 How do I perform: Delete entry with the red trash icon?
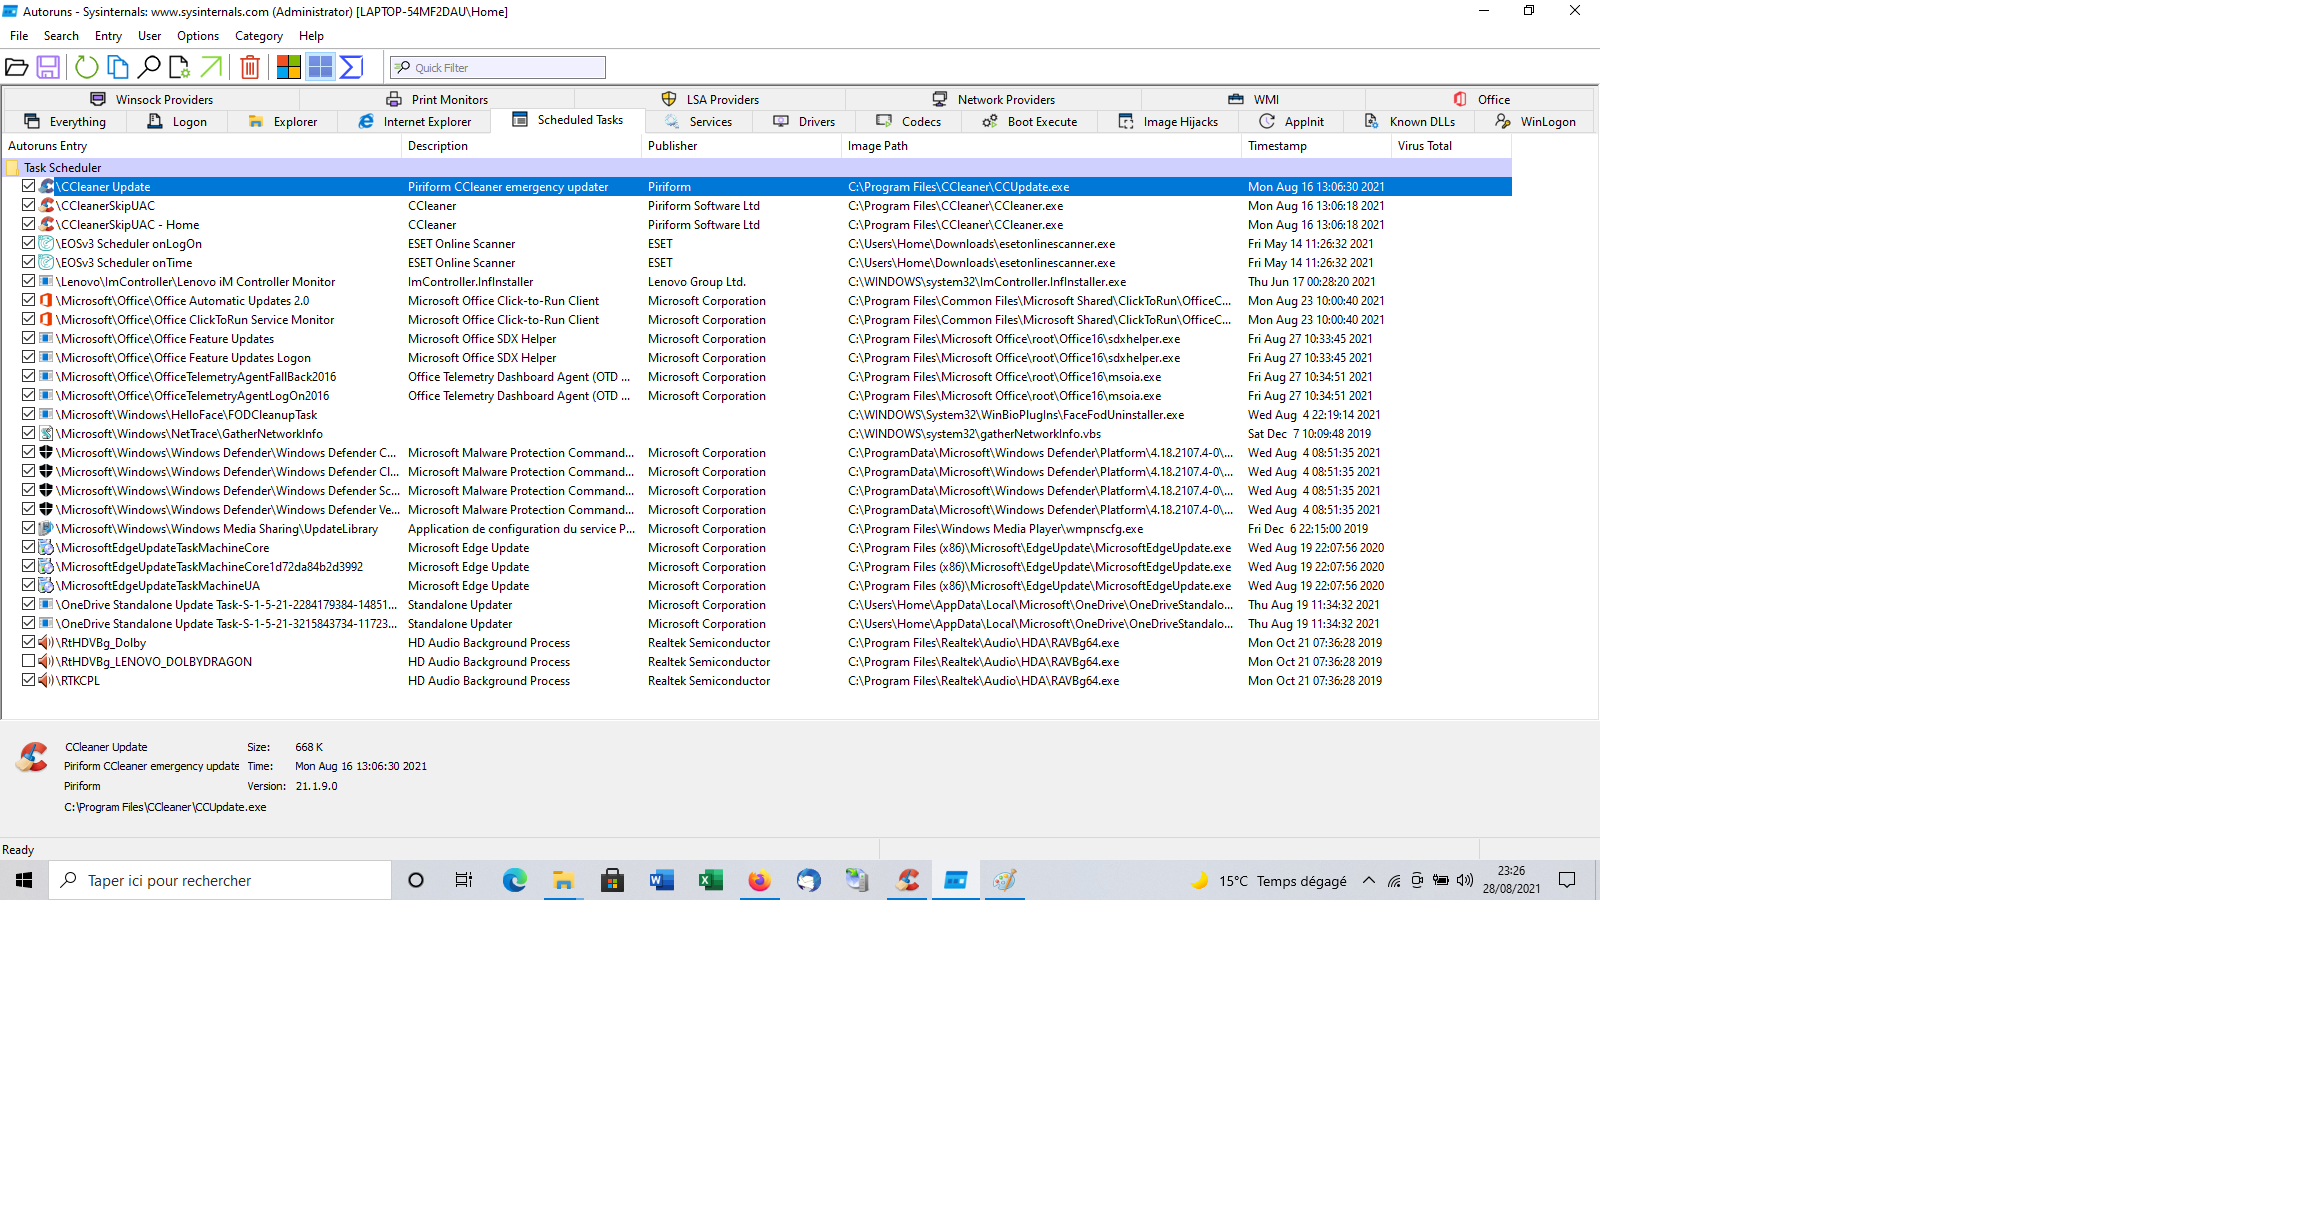click(x=250, y=67)
